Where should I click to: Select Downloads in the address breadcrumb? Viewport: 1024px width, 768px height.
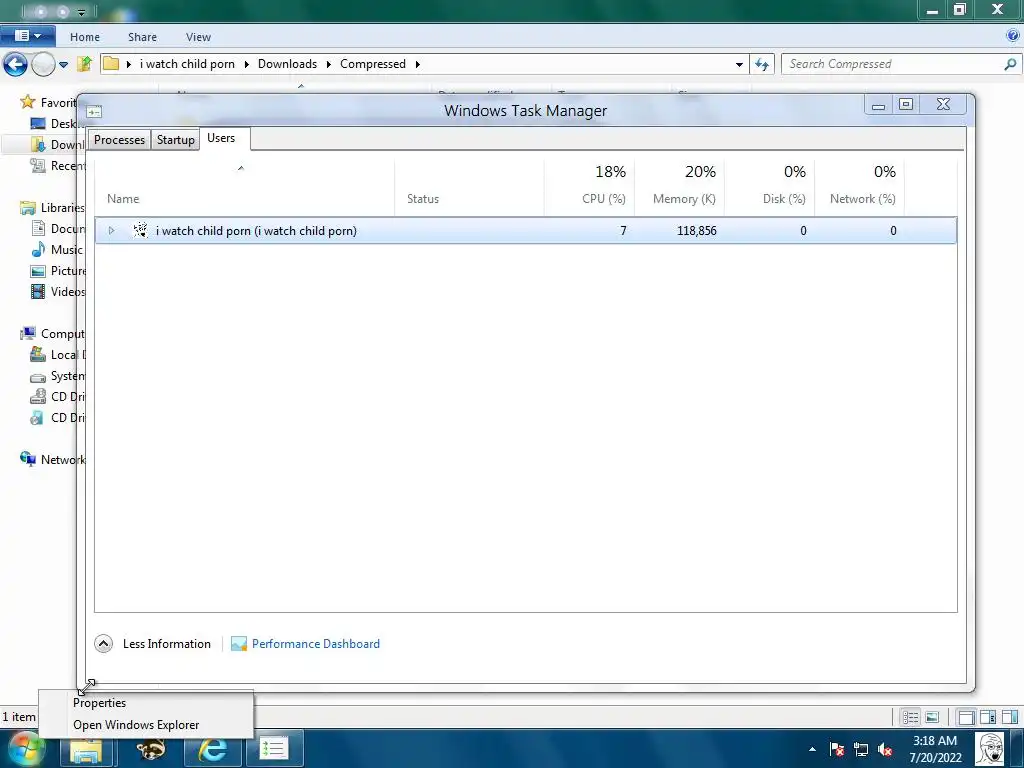pos(287,64)
